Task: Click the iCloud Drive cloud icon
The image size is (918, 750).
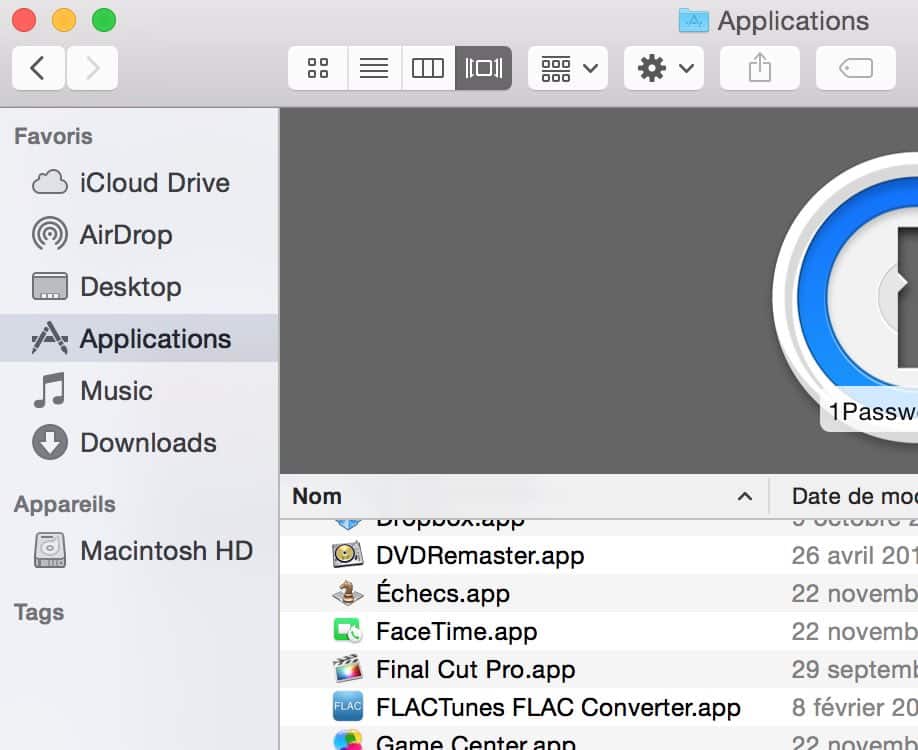Action: point(50,183)
